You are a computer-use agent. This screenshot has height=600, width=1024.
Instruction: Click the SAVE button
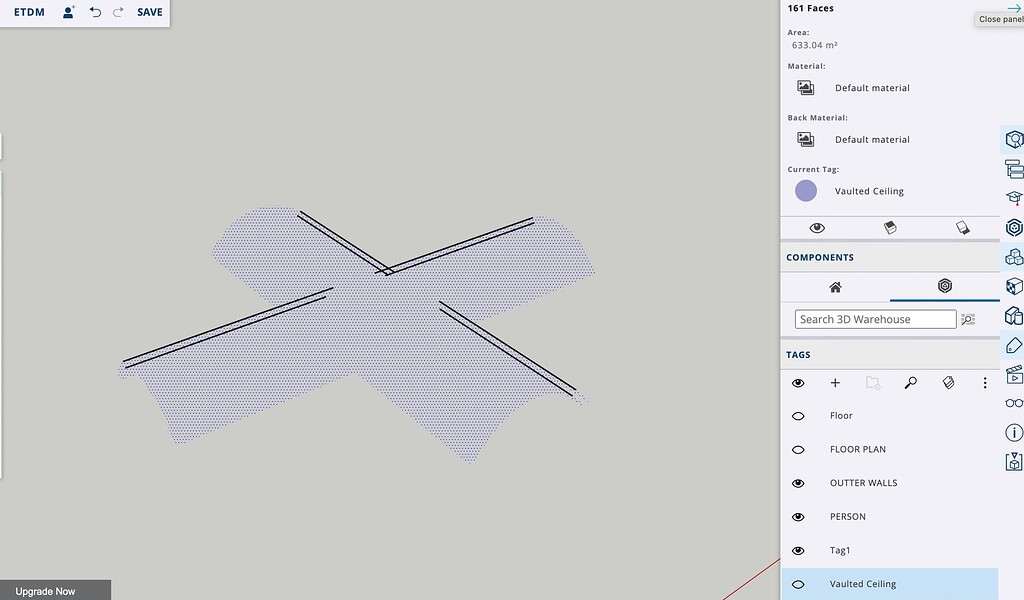[x=149, y=12]
